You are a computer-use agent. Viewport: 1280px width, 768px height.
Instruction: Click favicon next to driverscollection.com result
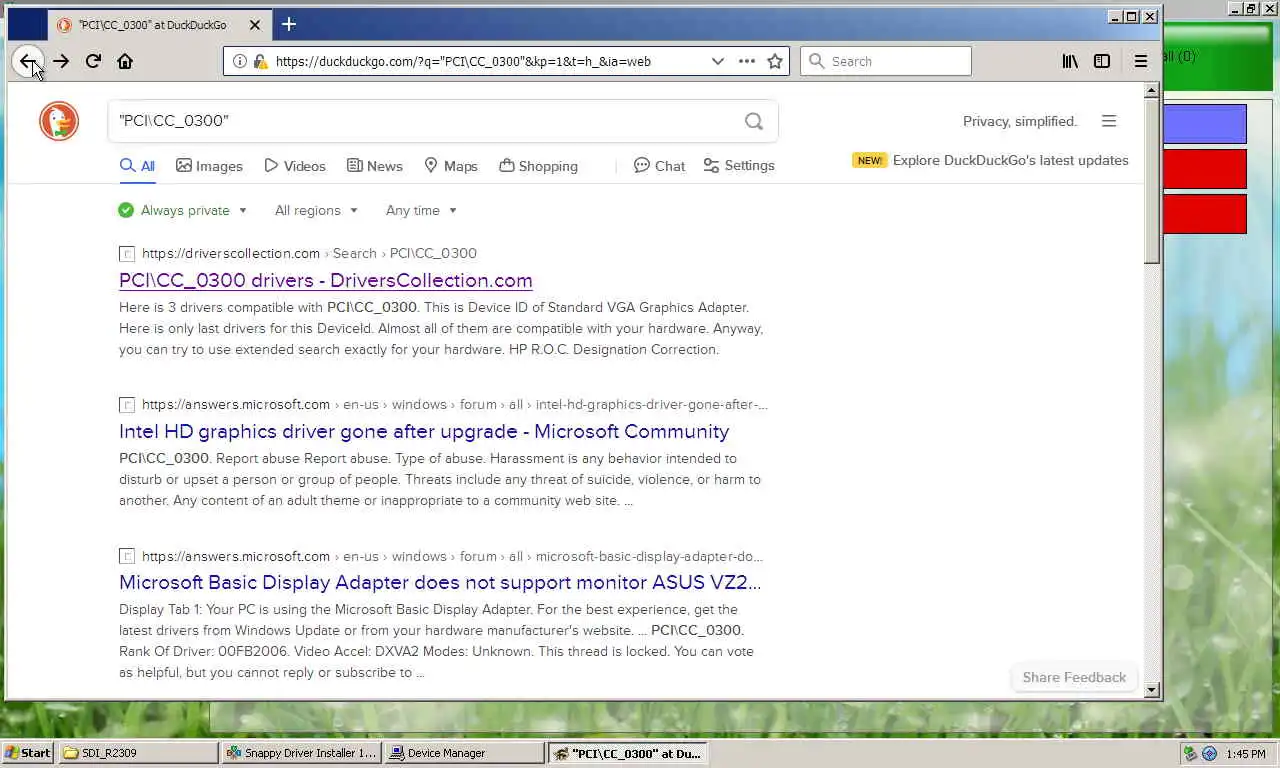click(127, 254)
